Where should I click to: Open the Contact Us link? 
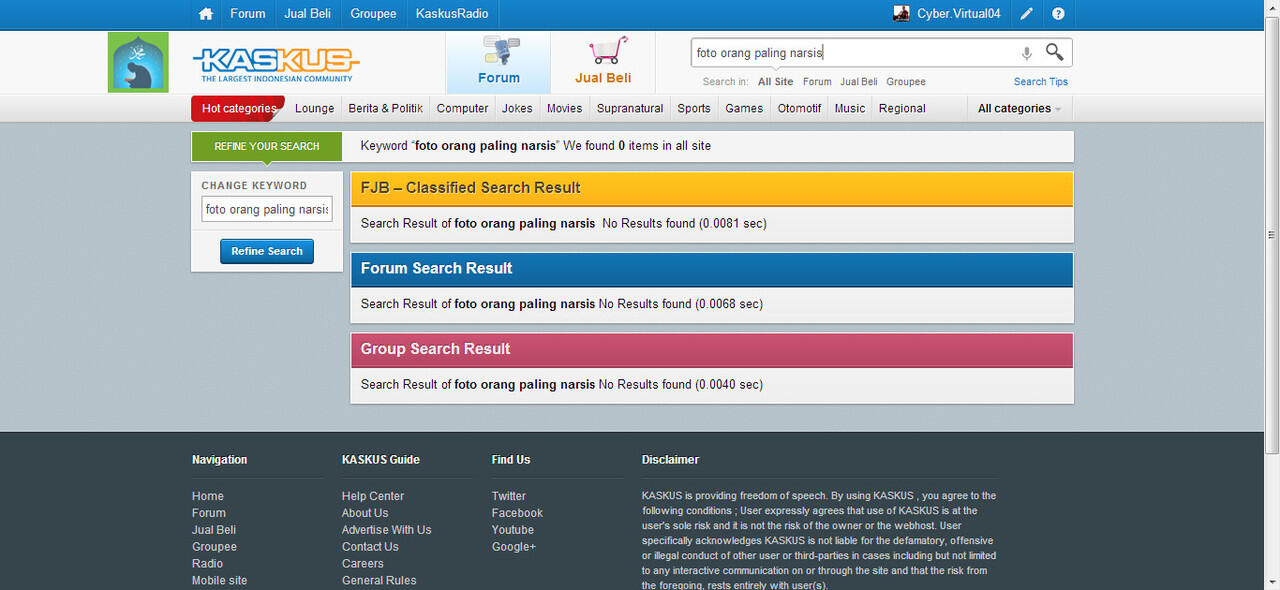(x=370, y=547)
